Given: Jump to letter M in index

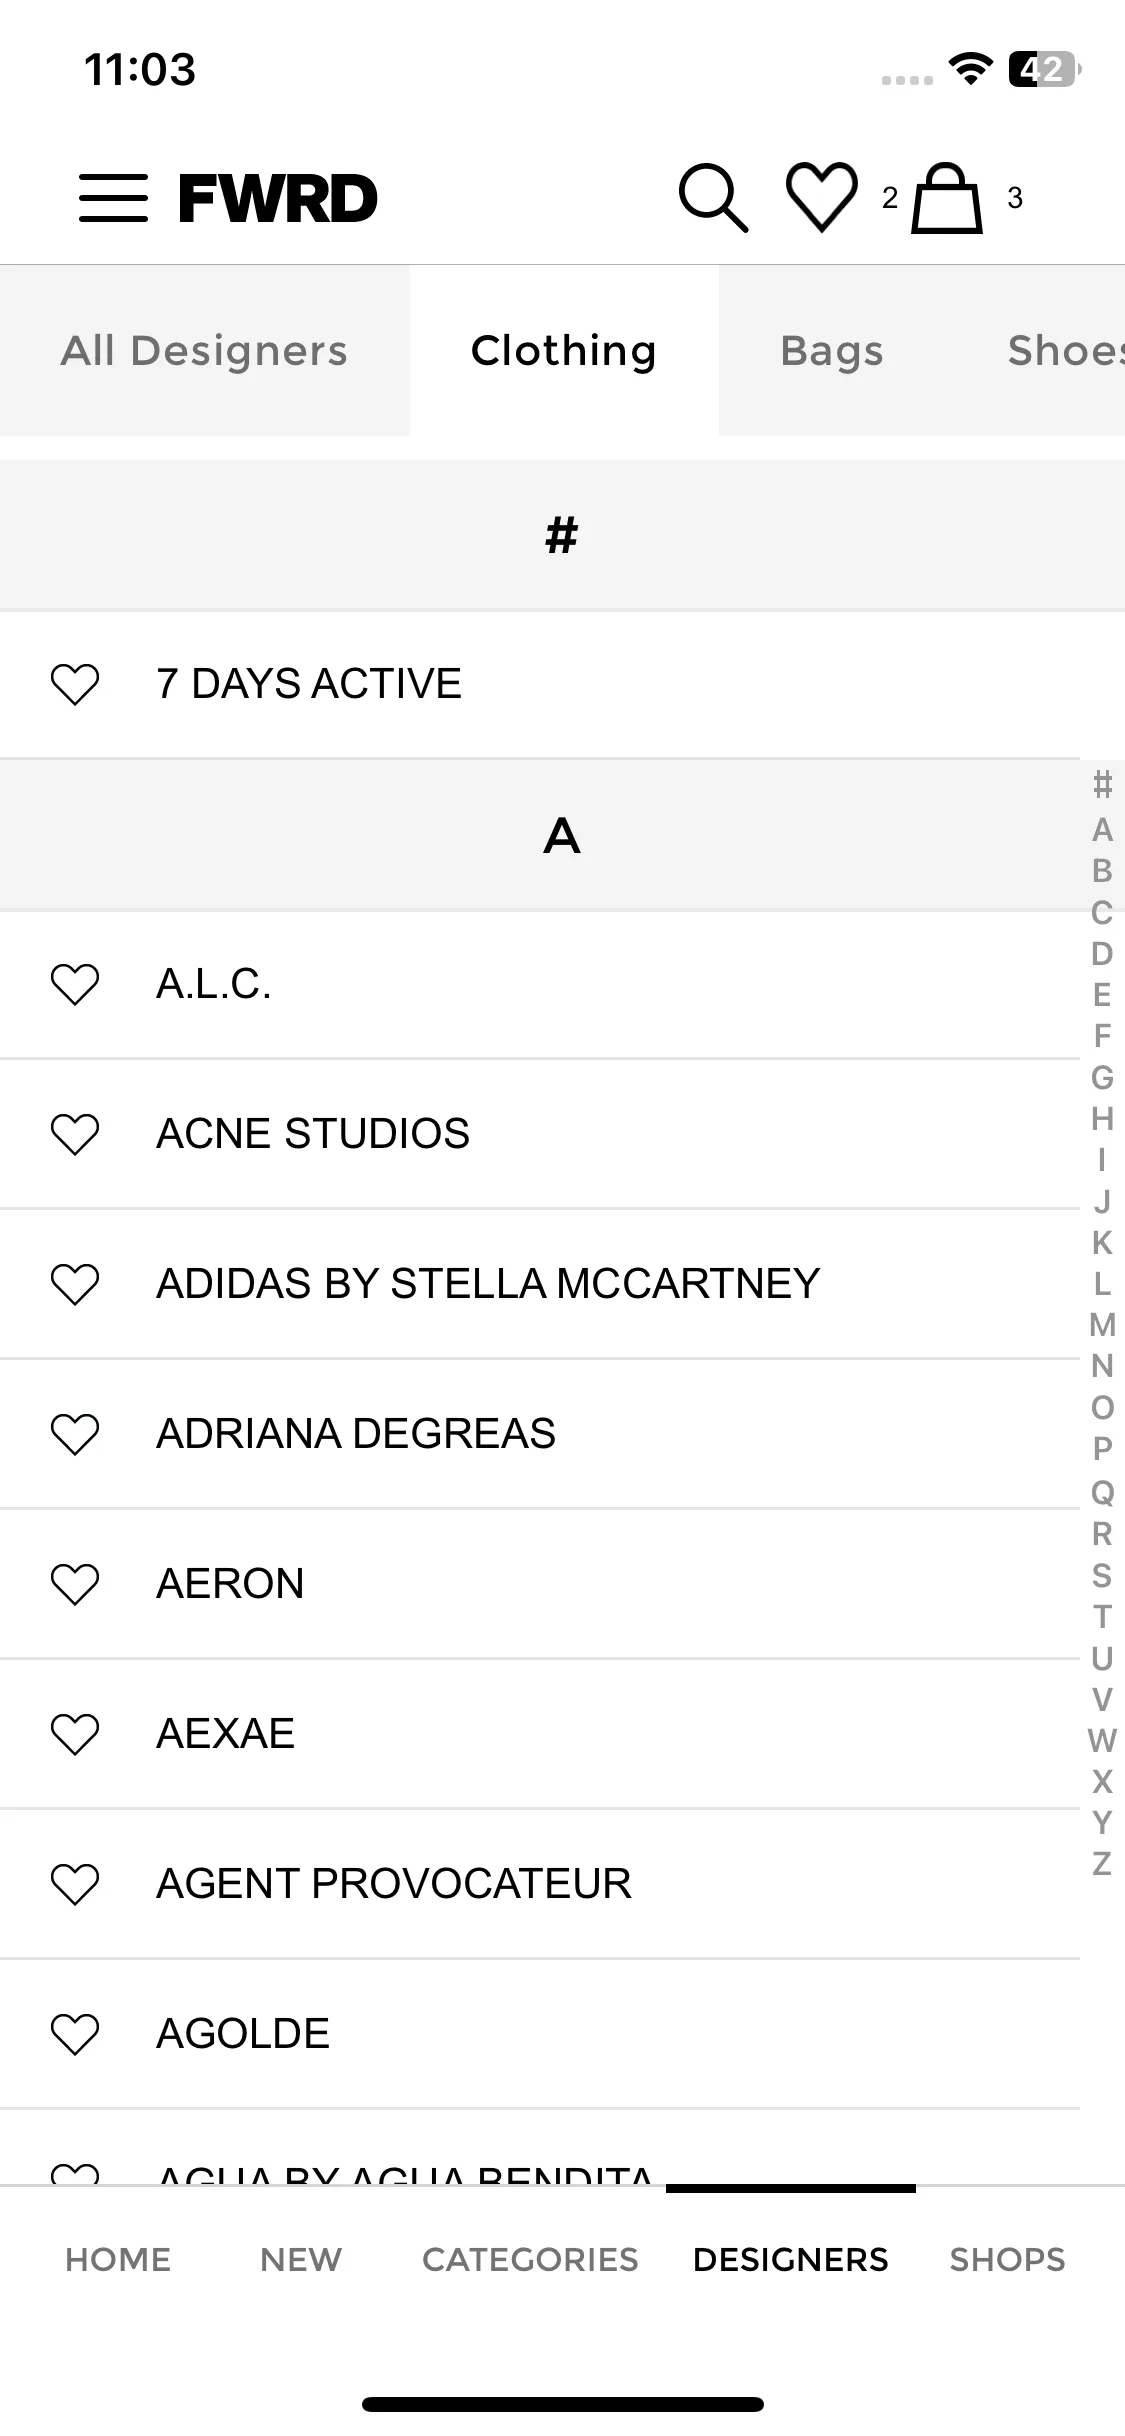Looking at the screenshot, I should 1102,1325.
